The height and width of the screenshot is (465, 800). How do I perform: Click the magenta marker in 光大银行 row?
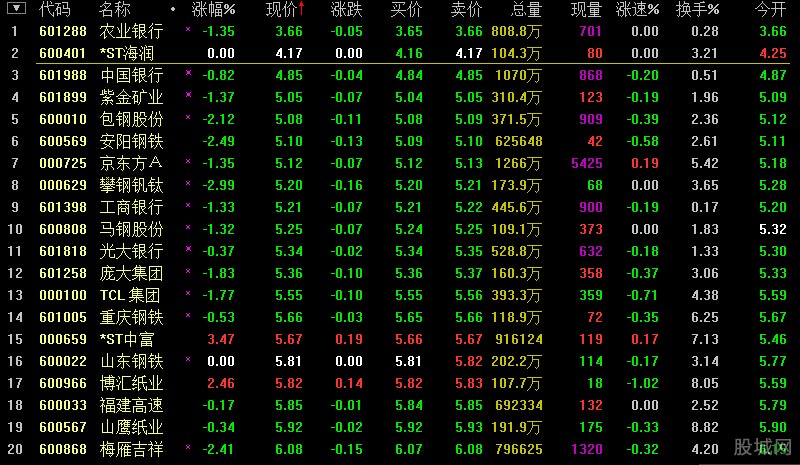coord(188,249)
